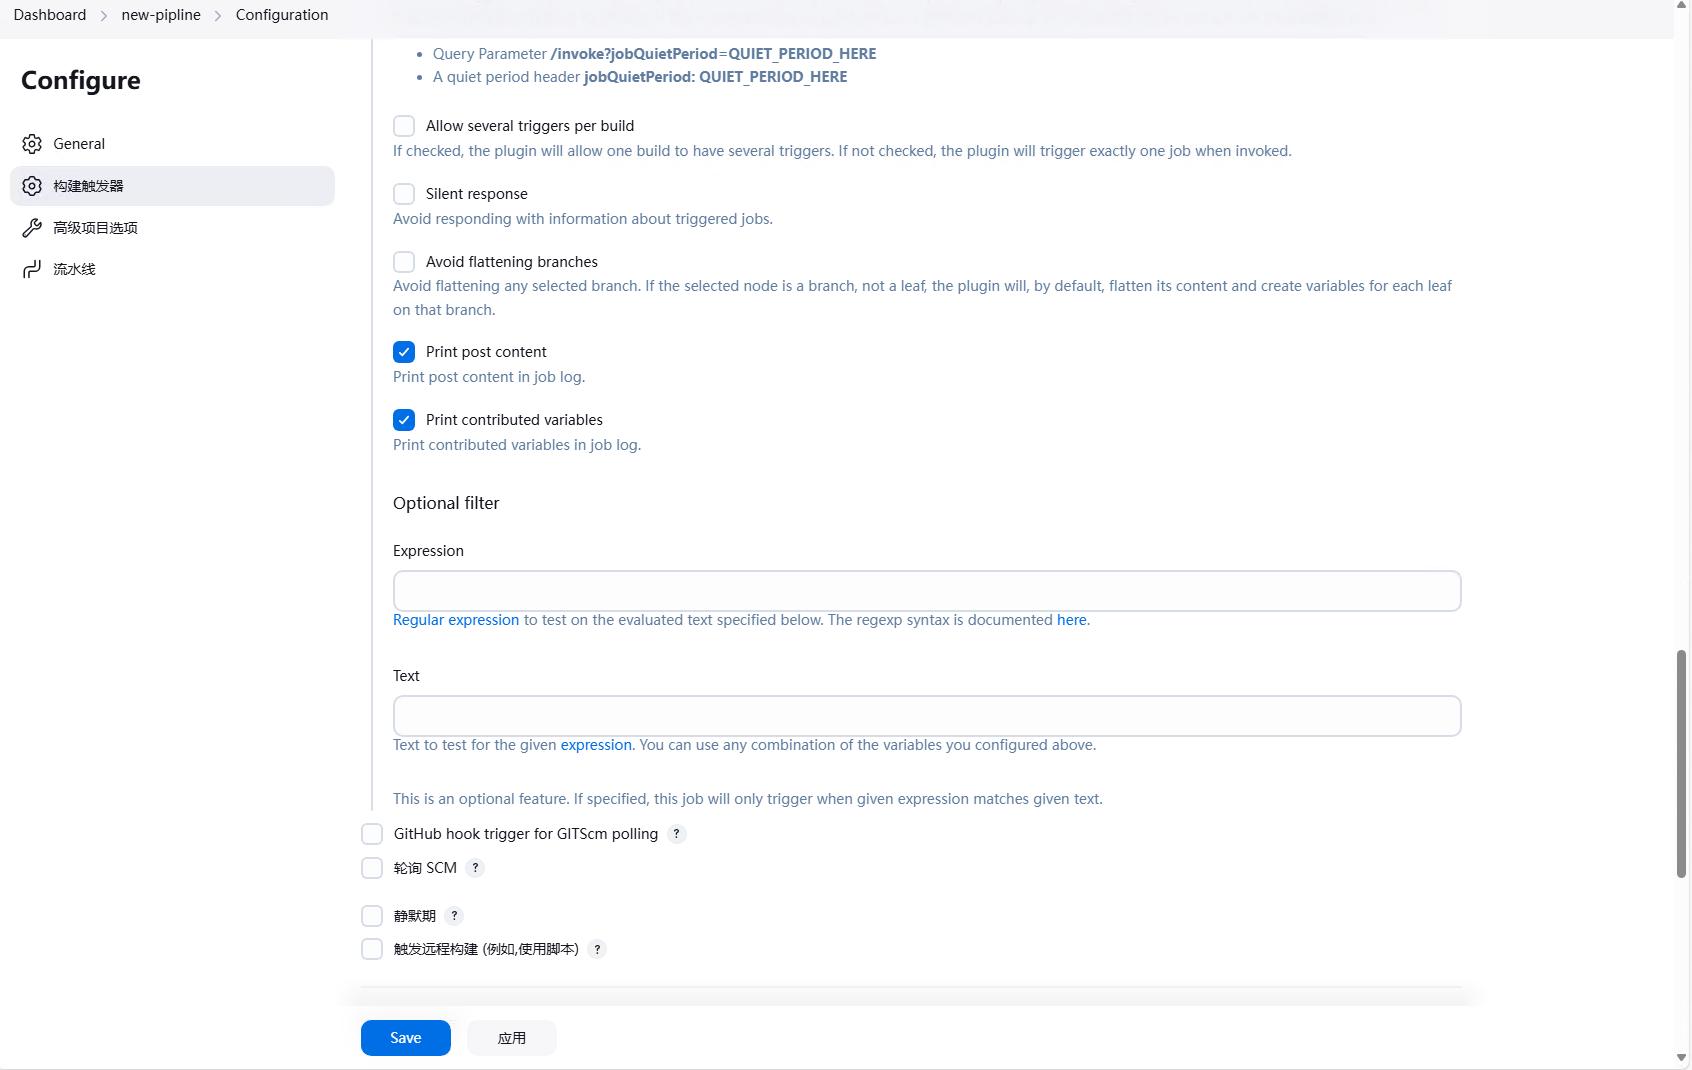The image size is (1692, 1070).
Task: Click 'Print post content in job log.' text
Action: 489,377
